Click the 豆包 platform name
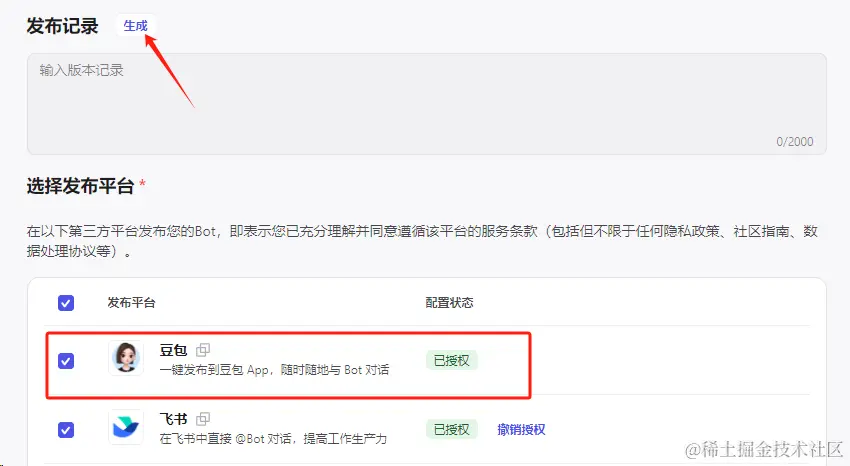 tap(173, 350)
